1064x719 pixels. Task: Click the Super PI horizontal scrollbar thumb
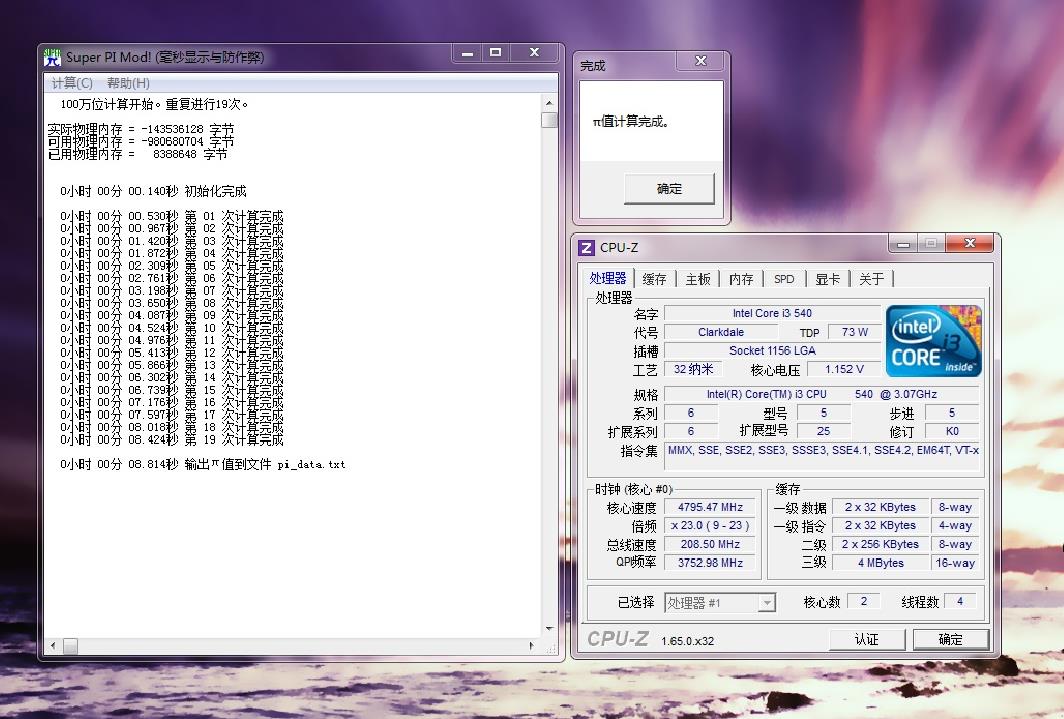70,646
